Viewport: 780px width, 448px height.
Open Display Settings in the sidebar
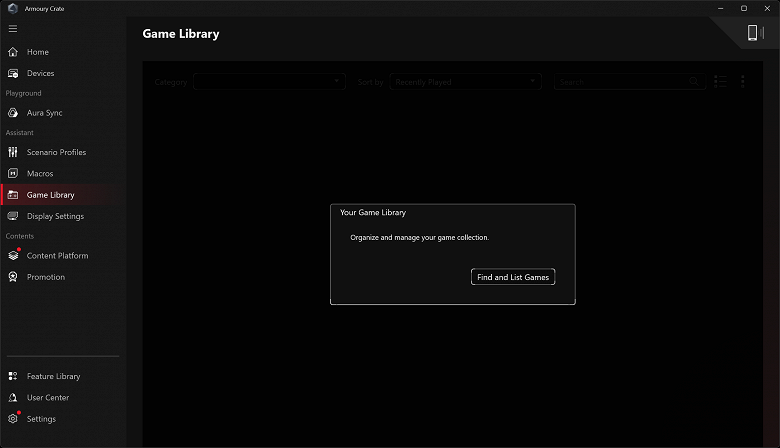click(55, 216)
